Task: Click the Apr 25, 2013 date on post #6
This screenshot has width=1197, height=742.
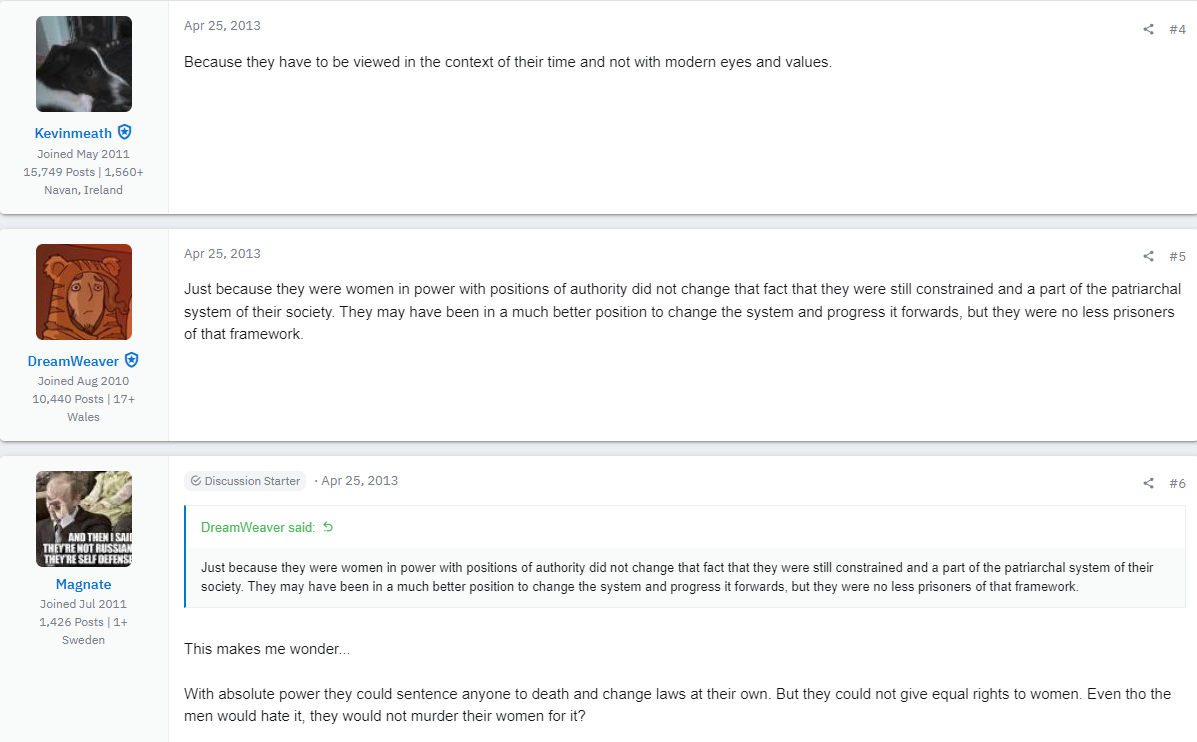Action: point(360,481)
